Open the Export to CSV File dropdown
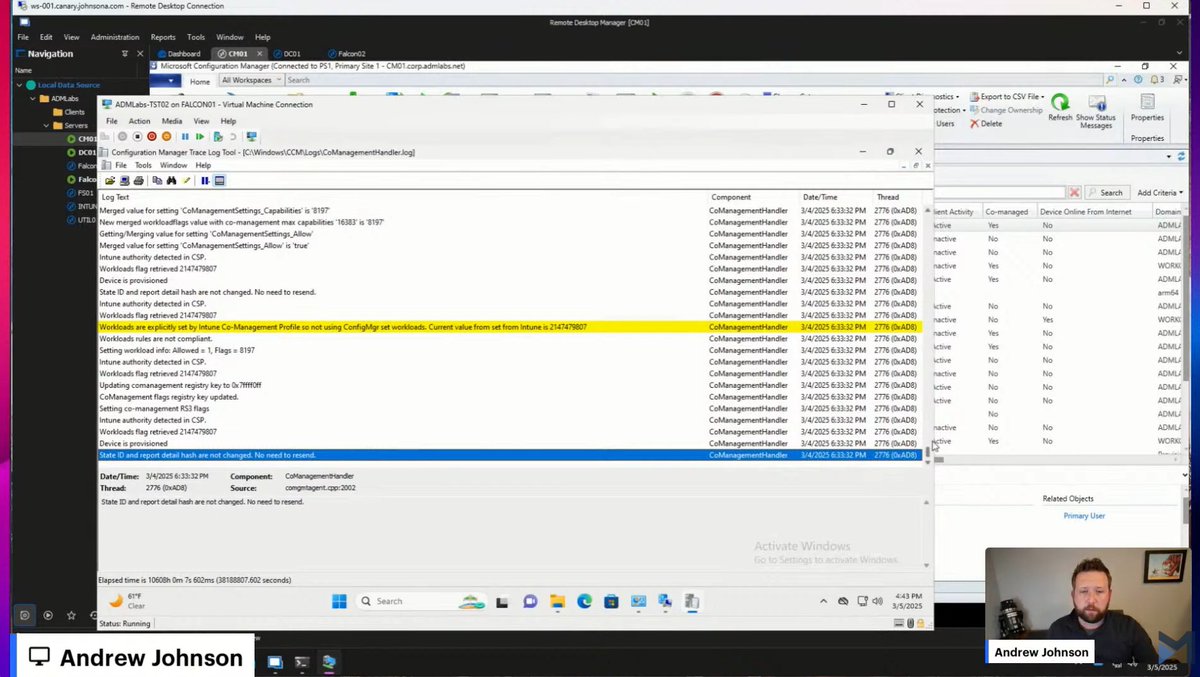This screenshot has height=677, width=1200. click(1042, 97)
